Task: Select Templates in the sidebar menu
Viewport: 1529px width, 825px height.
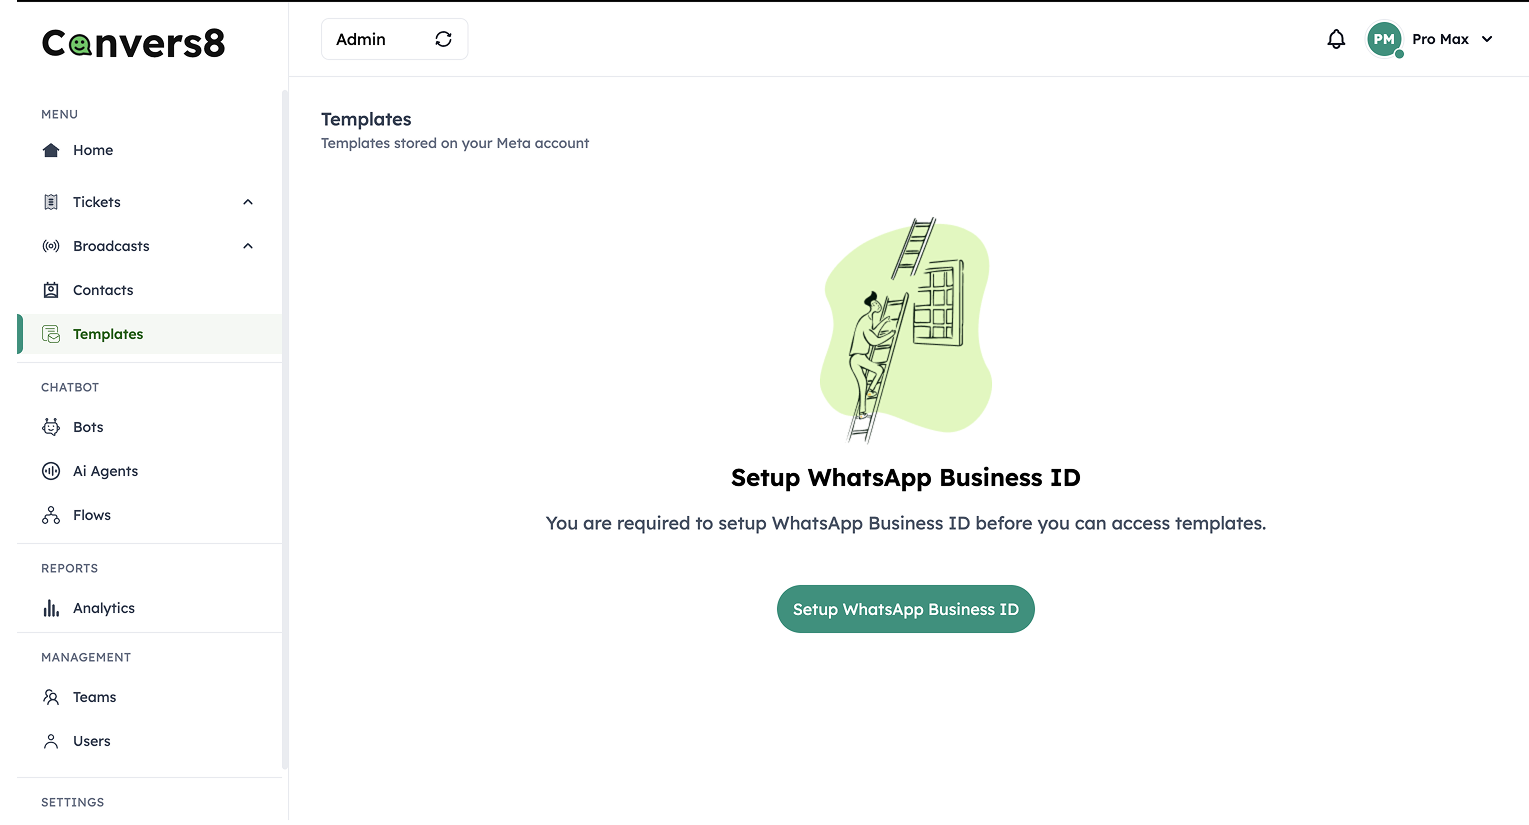Action: 108,334
